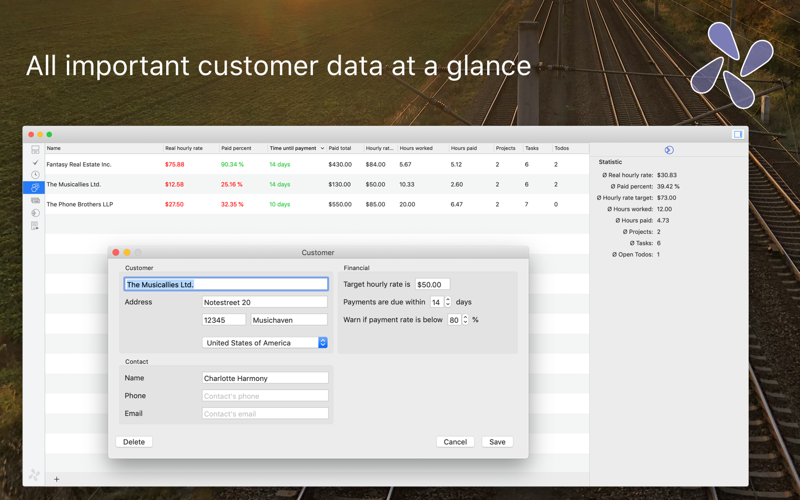Click the Ø Hourly rate target $73.00 statistic

[x=636, y=197]
